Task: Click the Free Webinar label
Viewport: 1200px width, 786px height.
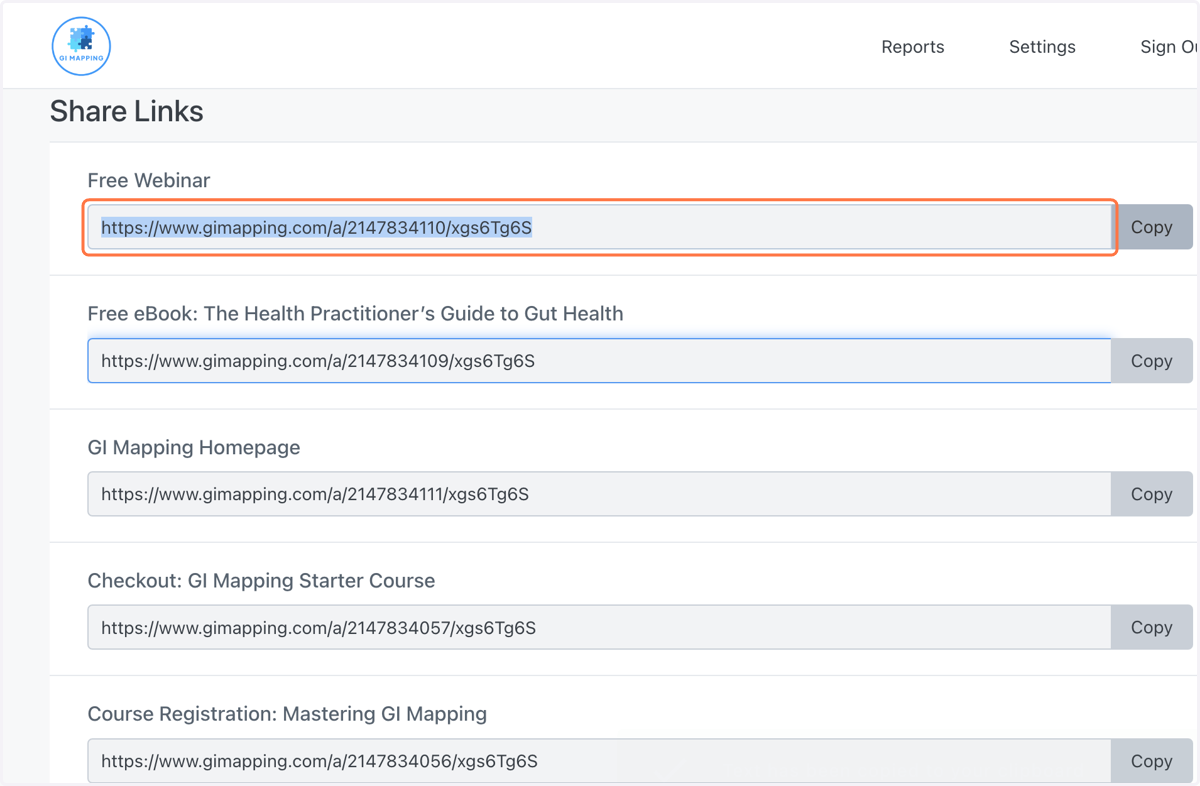Action: (x=149, y=180)
